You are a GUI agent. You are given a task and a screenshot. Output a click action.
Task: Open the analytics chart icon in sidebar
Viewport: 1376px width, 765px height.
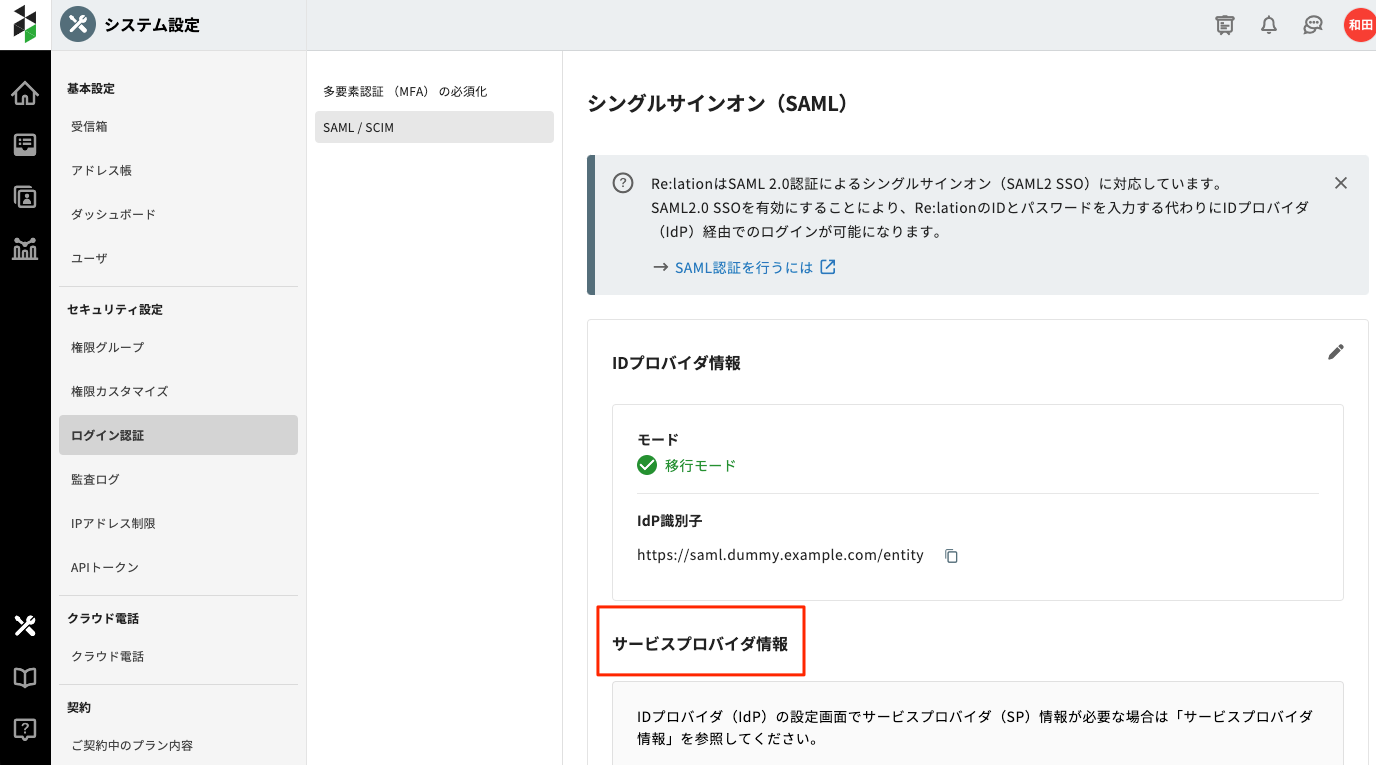pyautogui.click(x=25, y=248)
